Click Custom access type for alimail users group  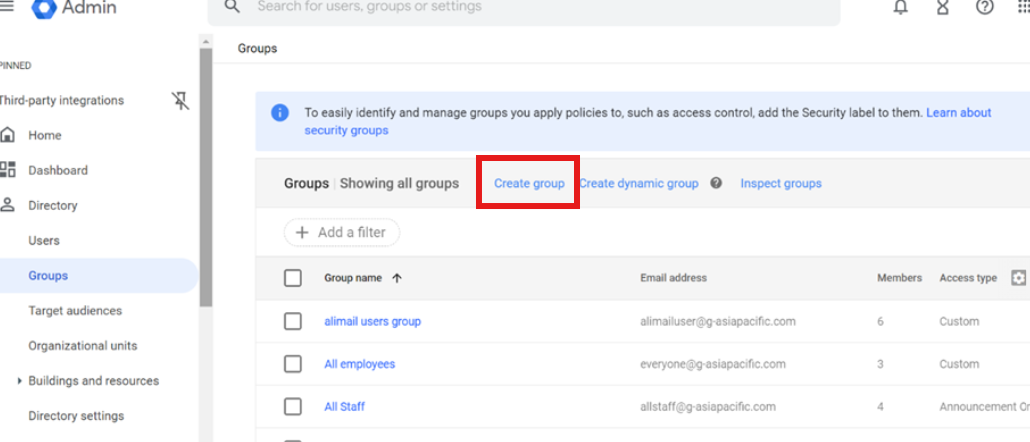[959, 321]
